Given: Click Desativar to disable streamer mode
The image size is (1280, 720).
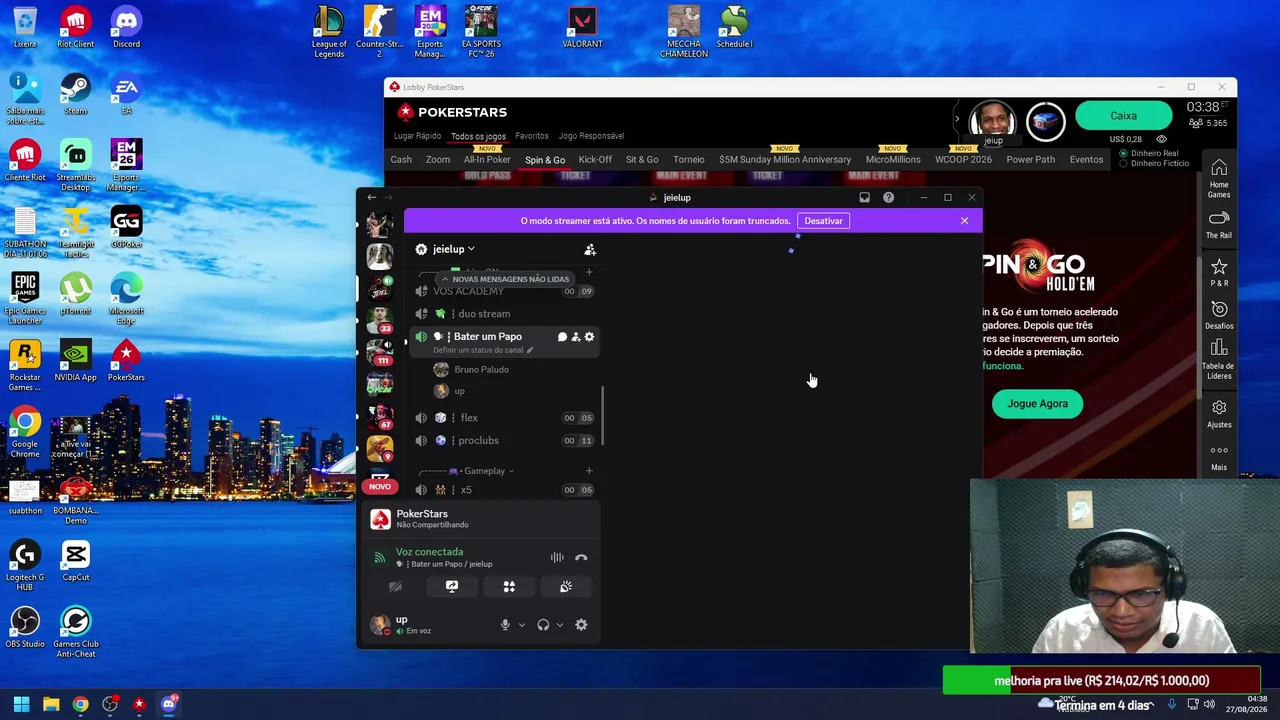Looking at the screenshot, I should [823, 221].
